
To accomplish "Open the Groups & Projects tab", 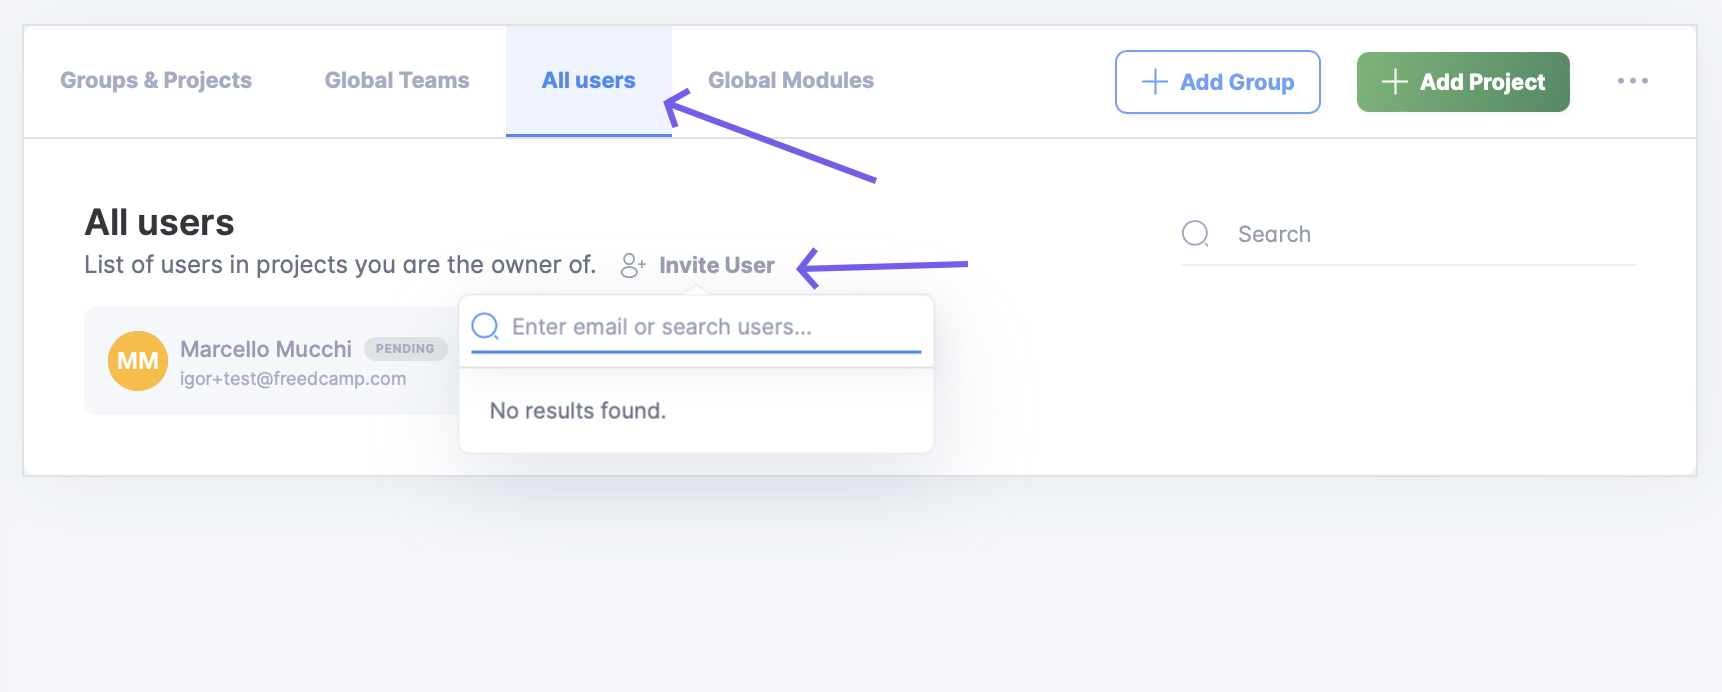I will tap(156, 81).
